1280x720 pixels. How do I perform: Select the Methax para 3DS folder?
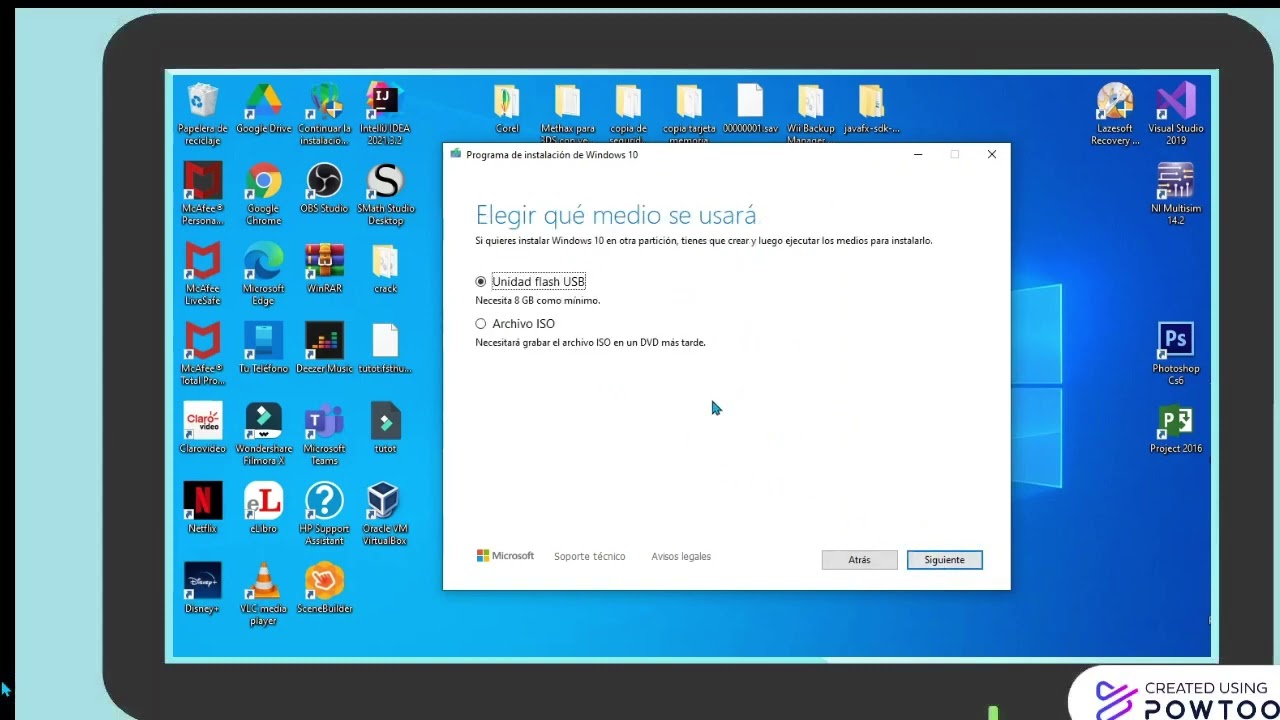coord(567,101)
